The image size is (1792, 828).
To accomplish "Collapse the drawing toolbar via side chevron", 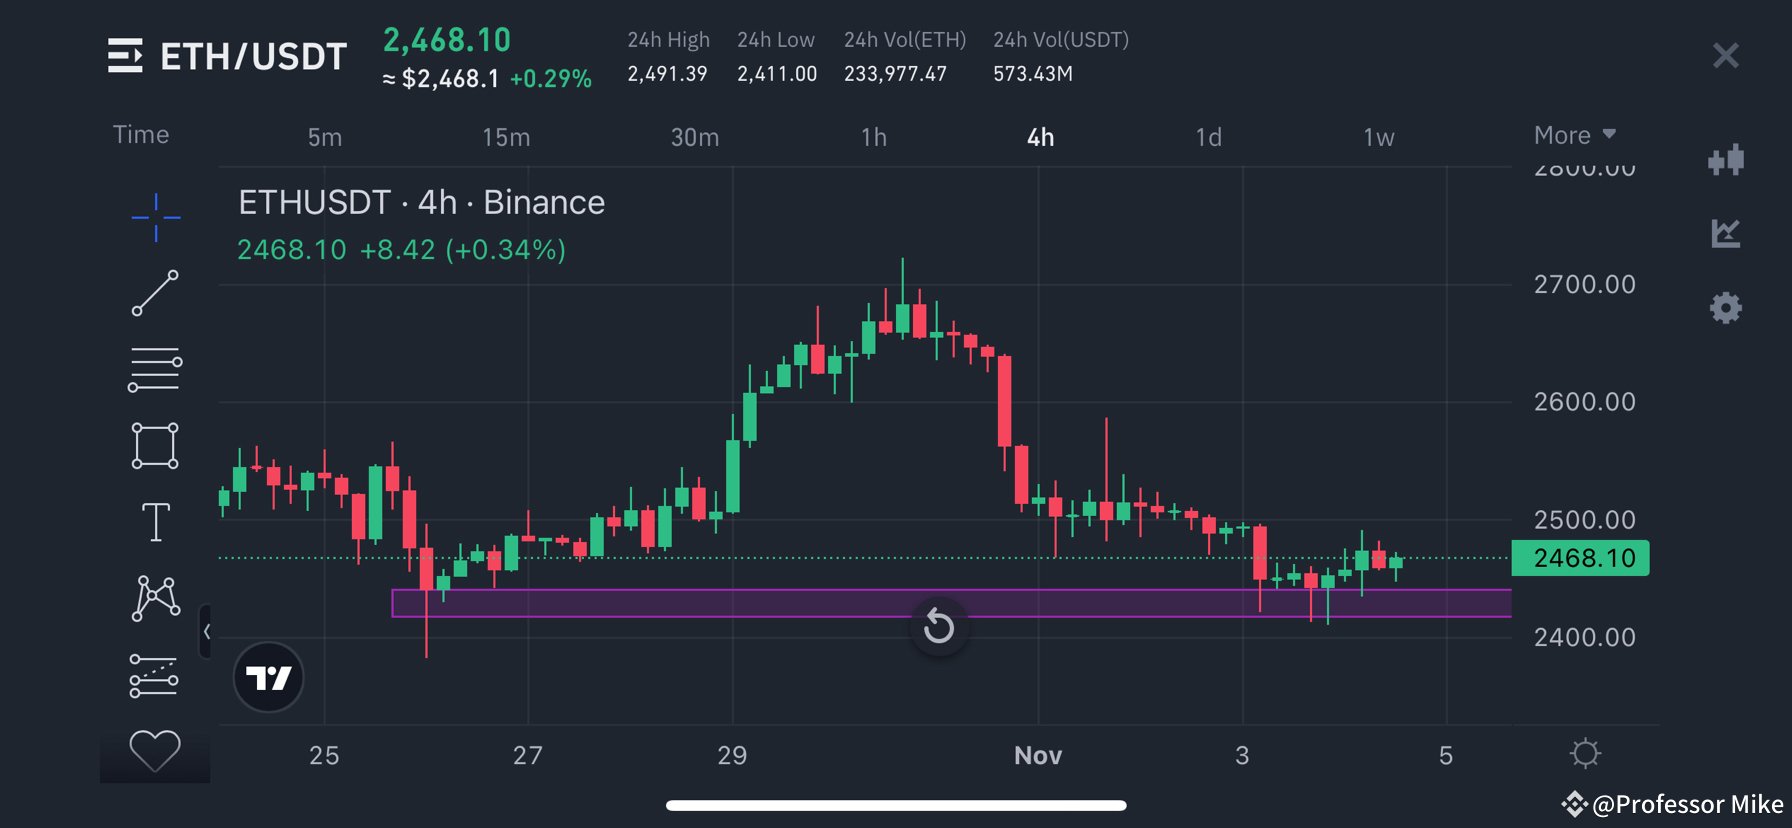I will [207, 632].
